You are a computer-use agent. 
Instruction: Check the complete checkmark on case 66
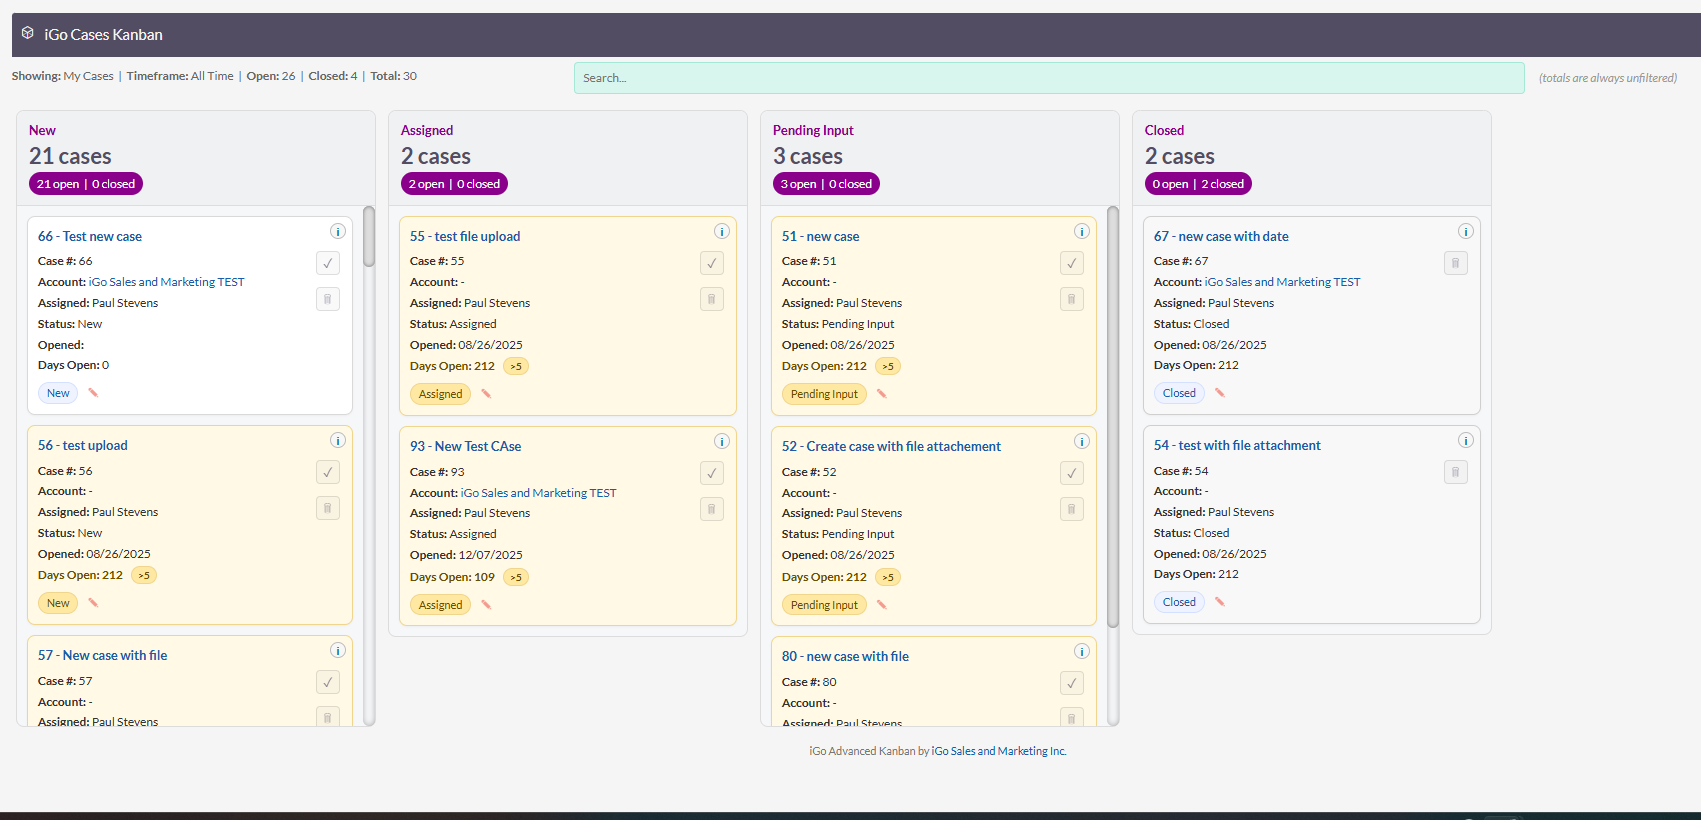(x=328, y=263)
